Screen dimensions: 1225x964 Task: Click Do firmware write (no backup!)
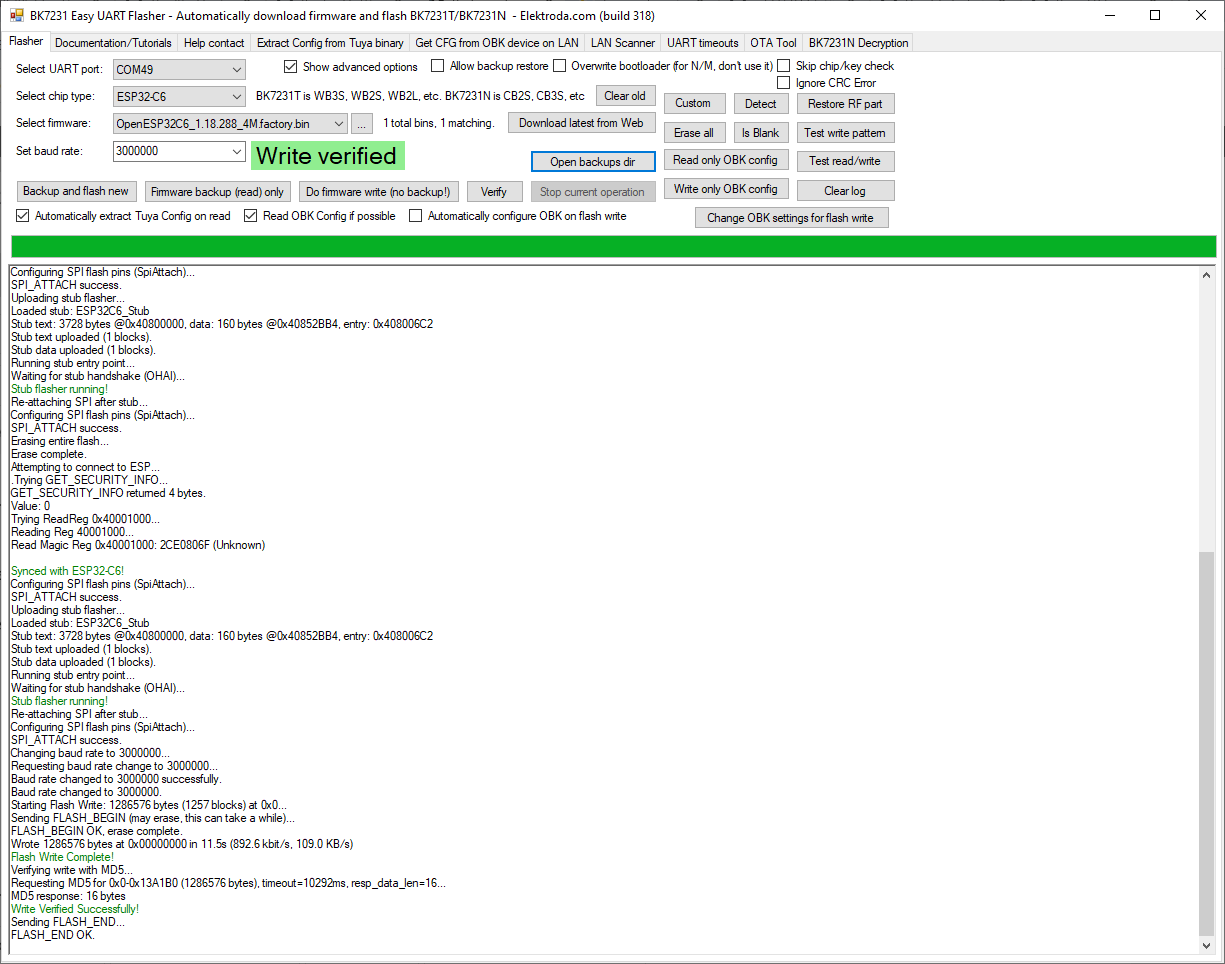378,192
